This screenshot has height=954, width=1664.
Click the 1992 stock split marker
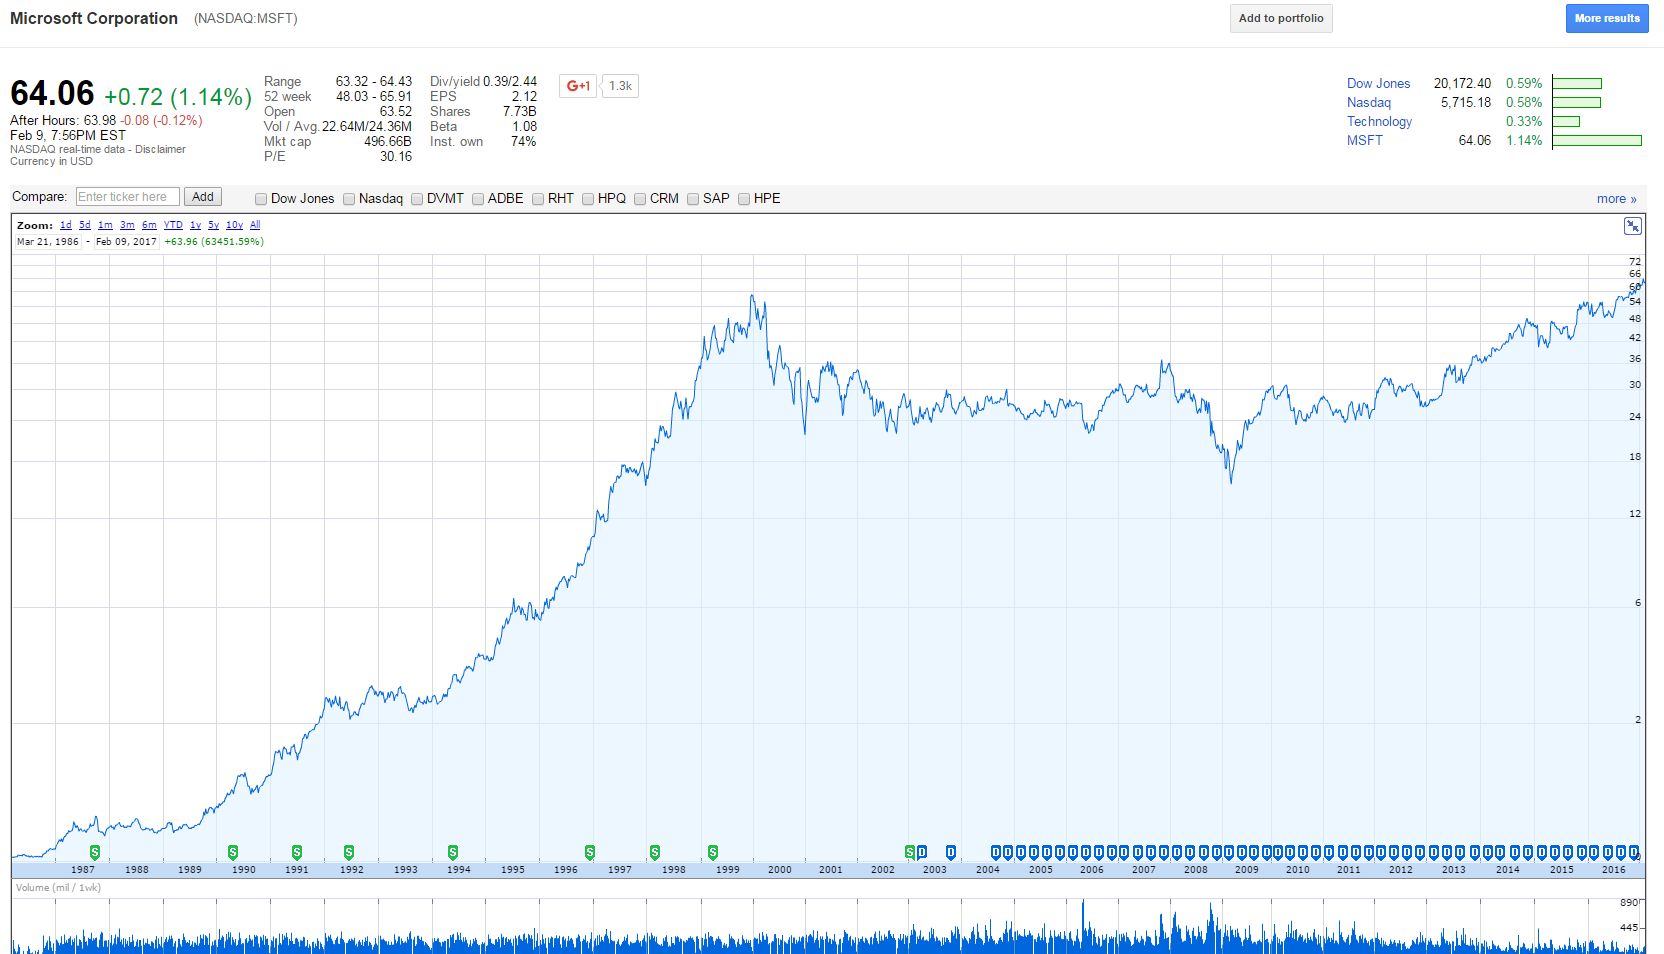click(349, 852)
